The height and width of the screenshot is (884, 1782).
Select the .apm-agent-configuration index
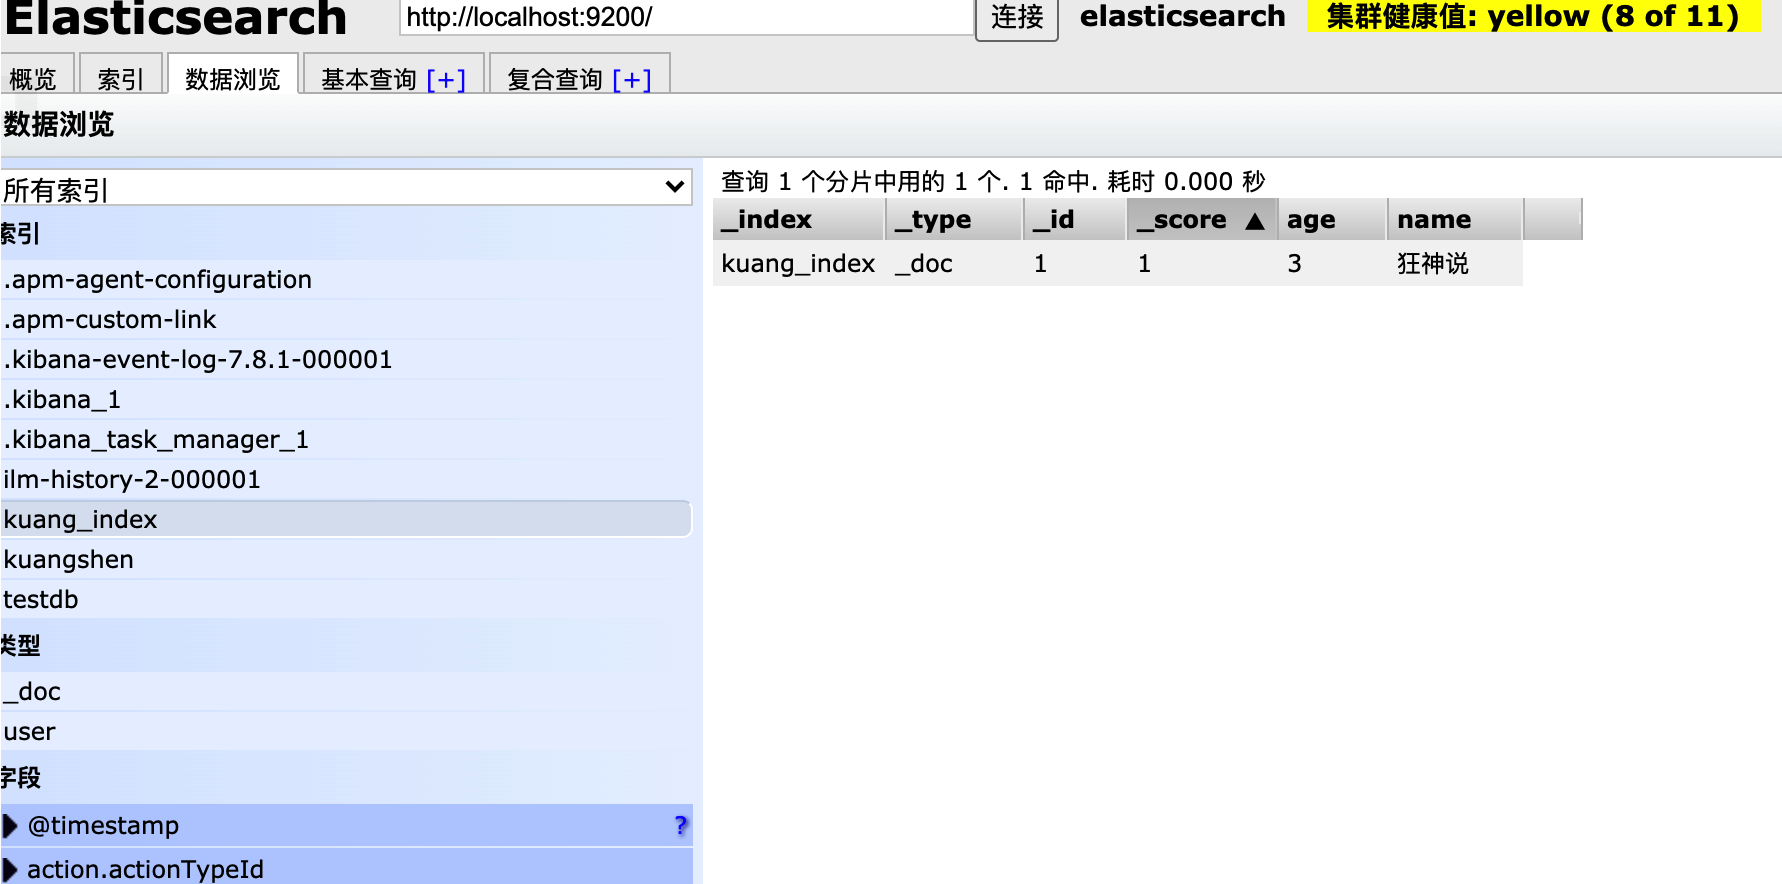347,279
